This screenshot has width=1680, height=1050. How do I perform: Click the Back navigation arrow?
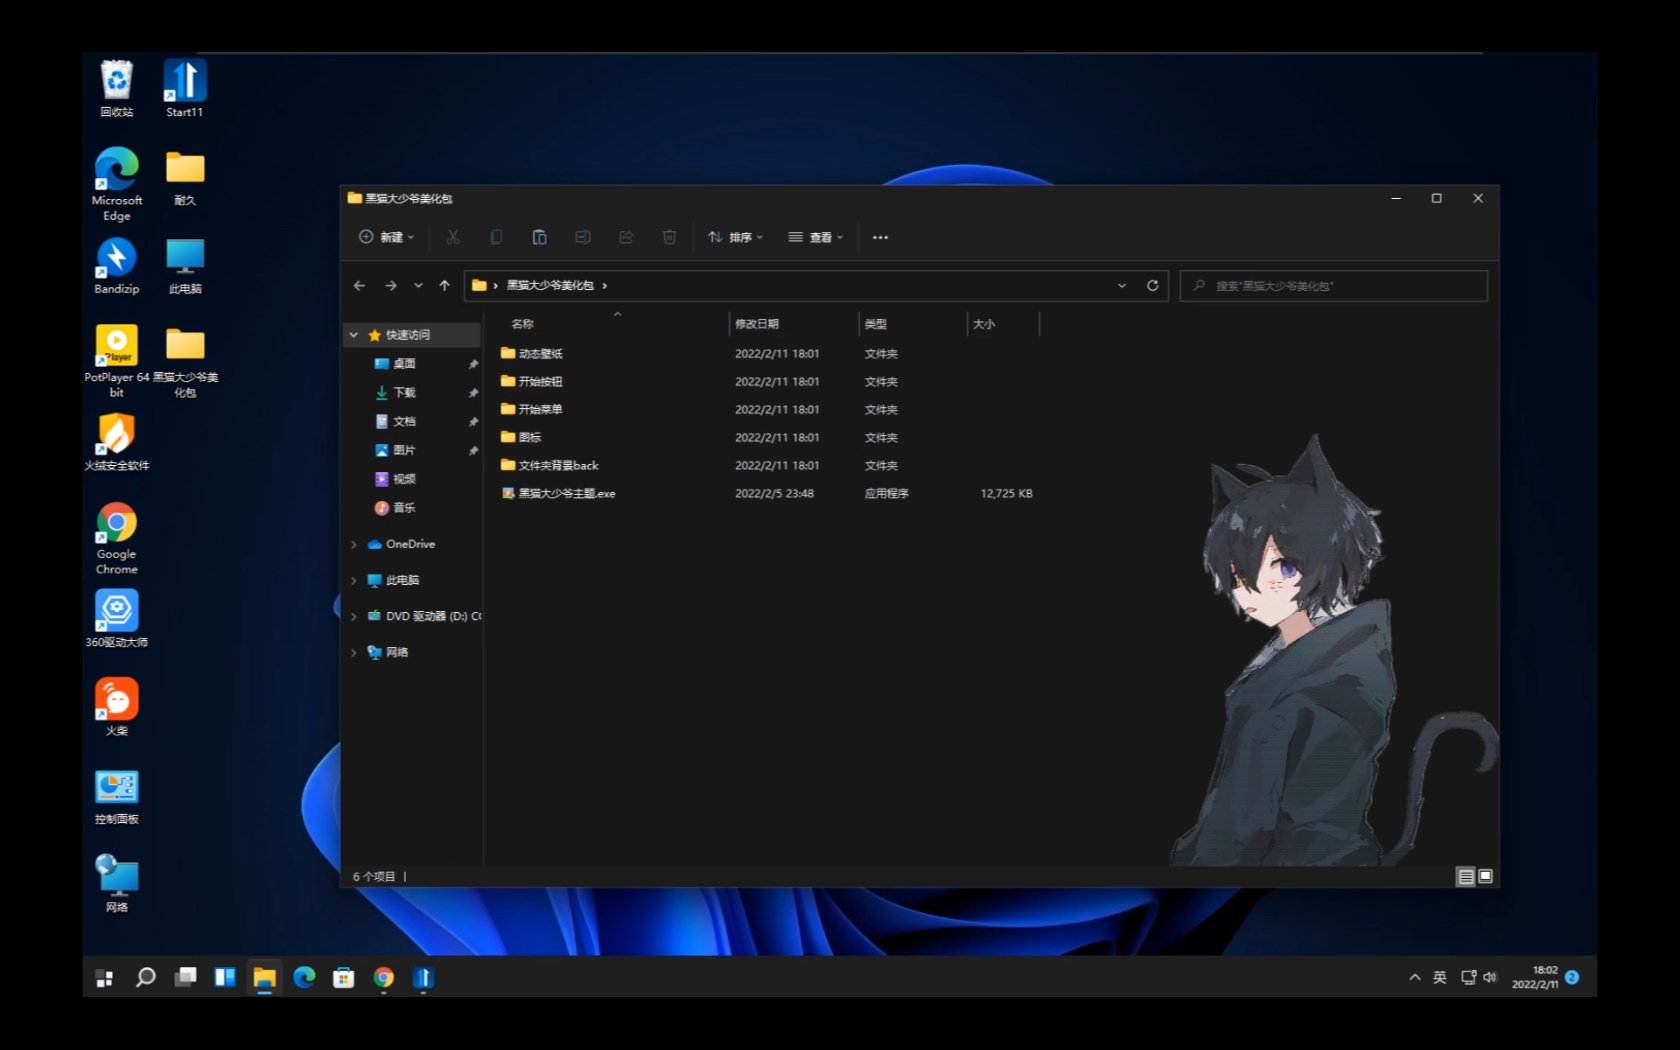[360, 286]
